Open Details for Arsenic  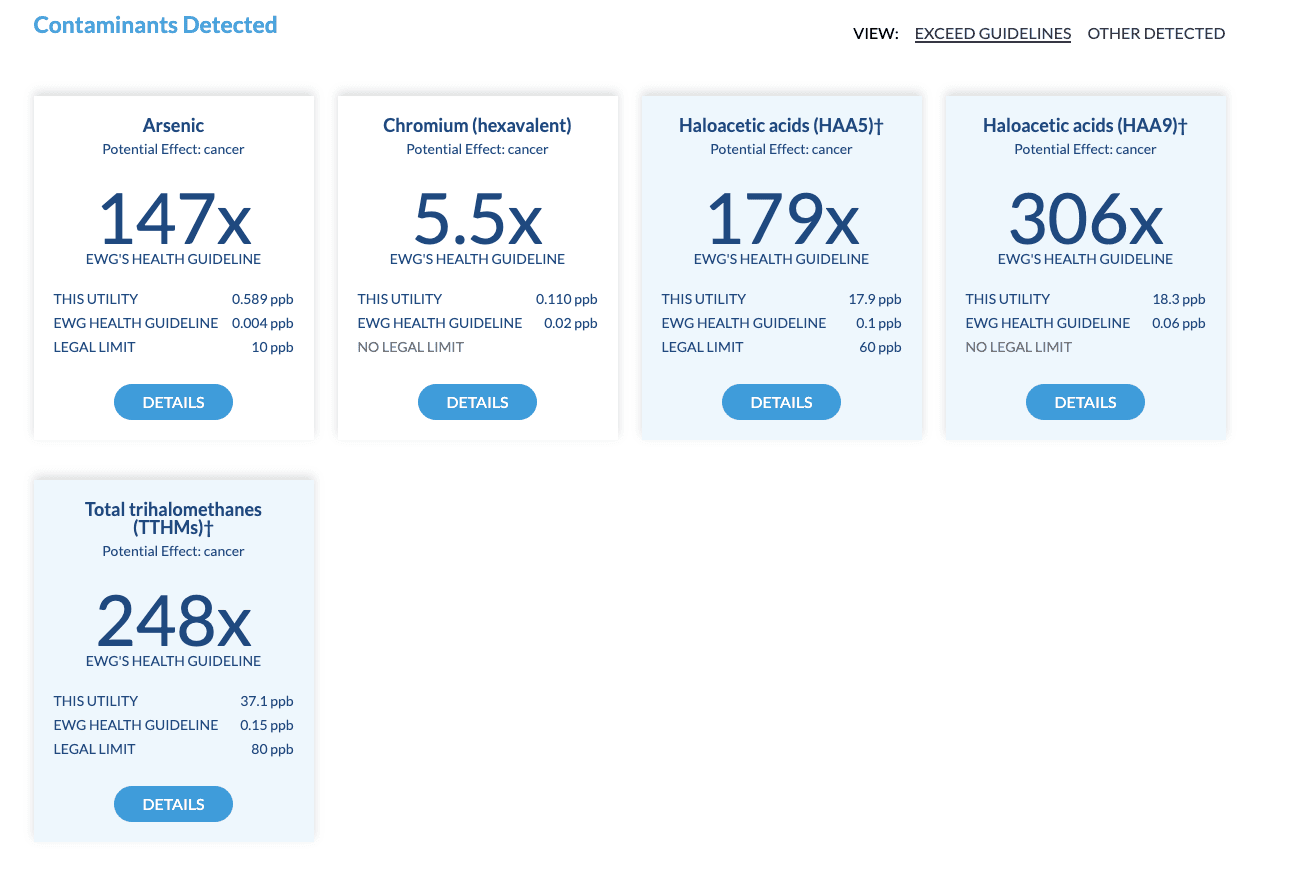[x=173, y=402]
